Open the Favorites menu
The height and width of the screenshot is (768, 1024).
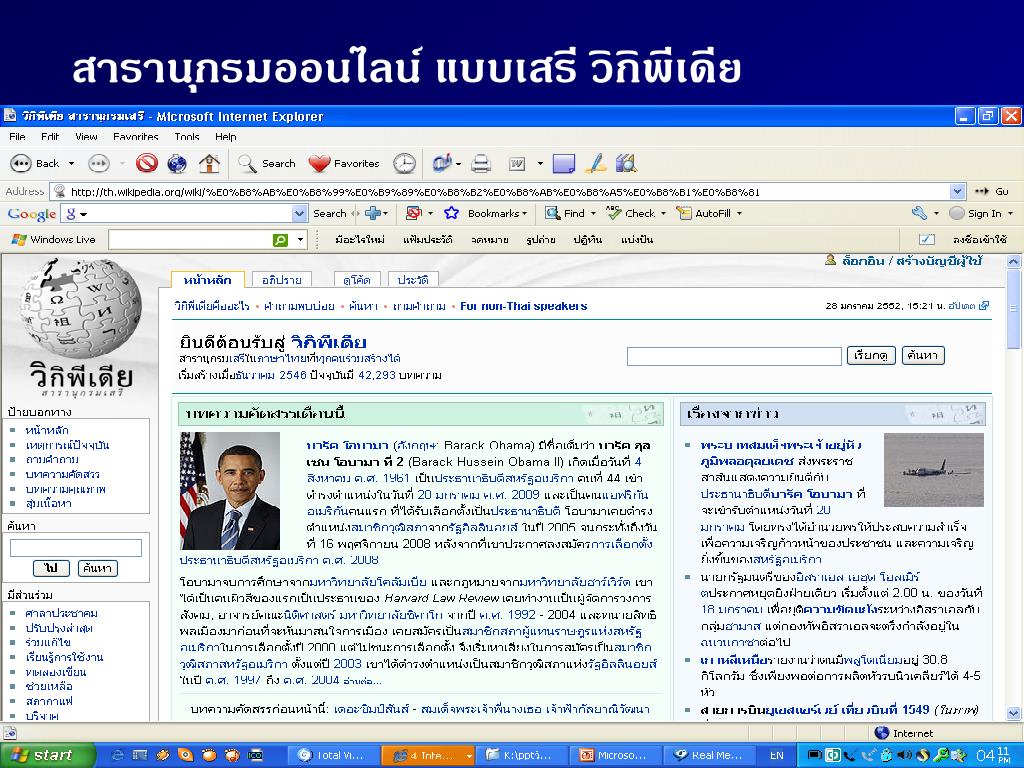point(135,136)
